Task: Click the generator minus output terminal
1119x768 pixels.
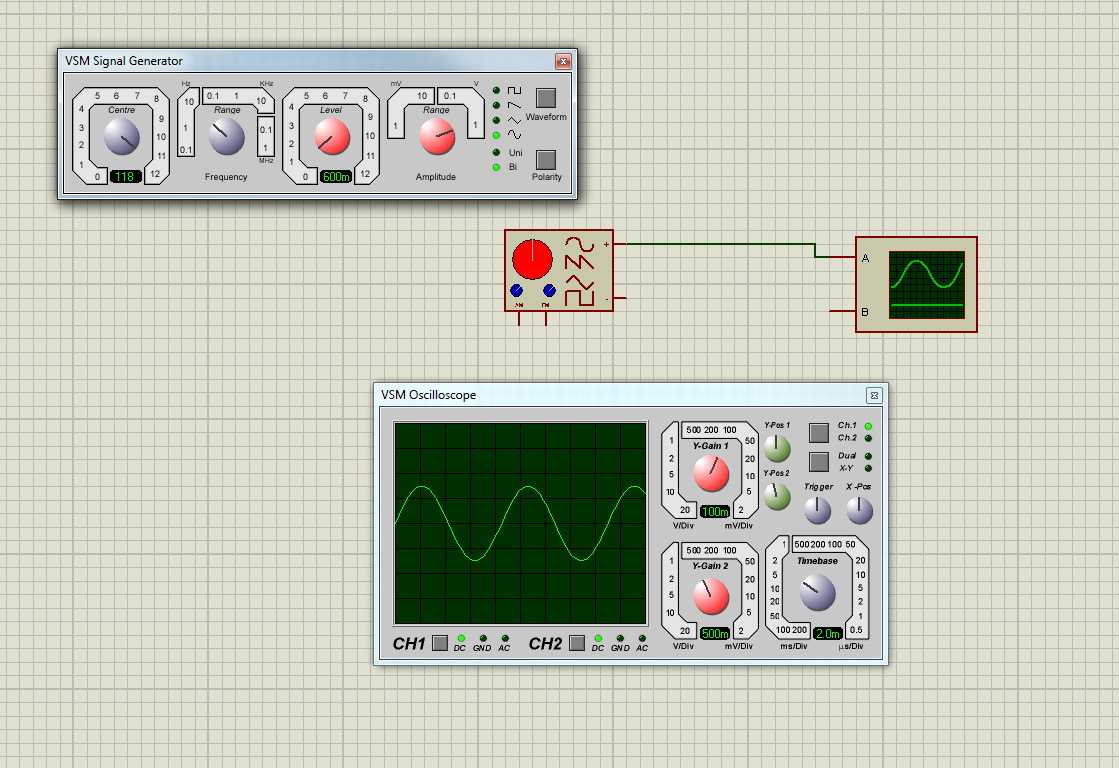Action: coord(619,298)
